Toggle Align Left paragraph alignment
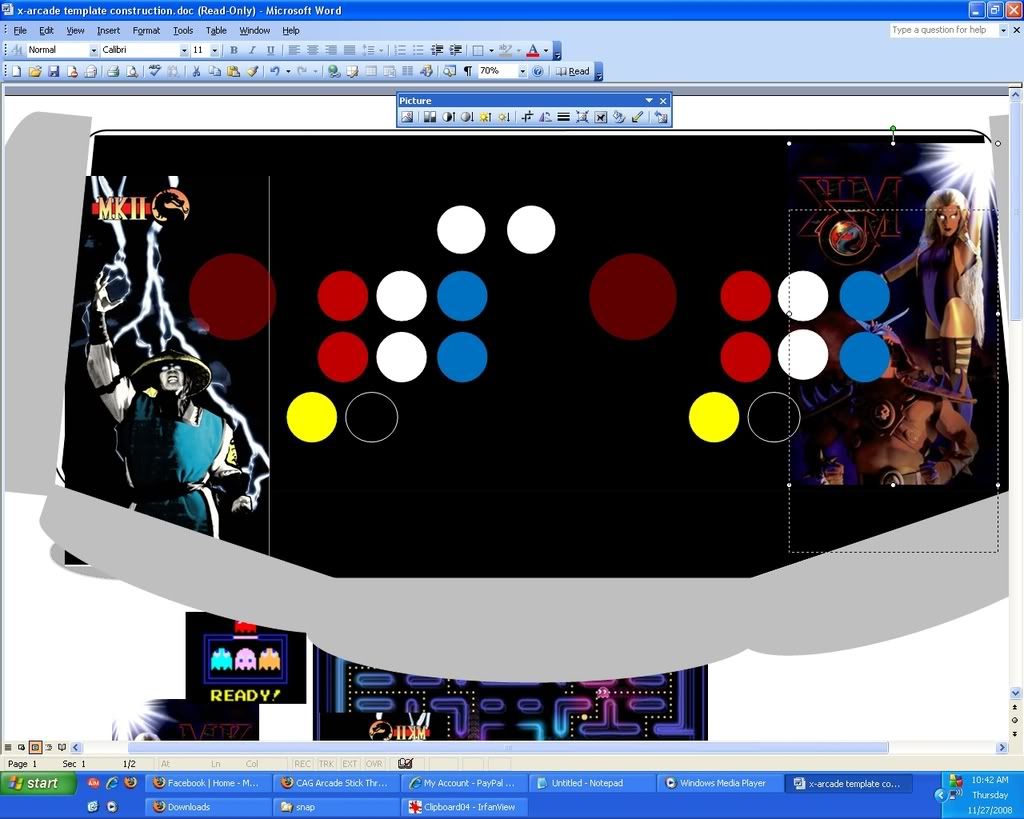Viewport: 1024px width, 819px height. point(295,50)
